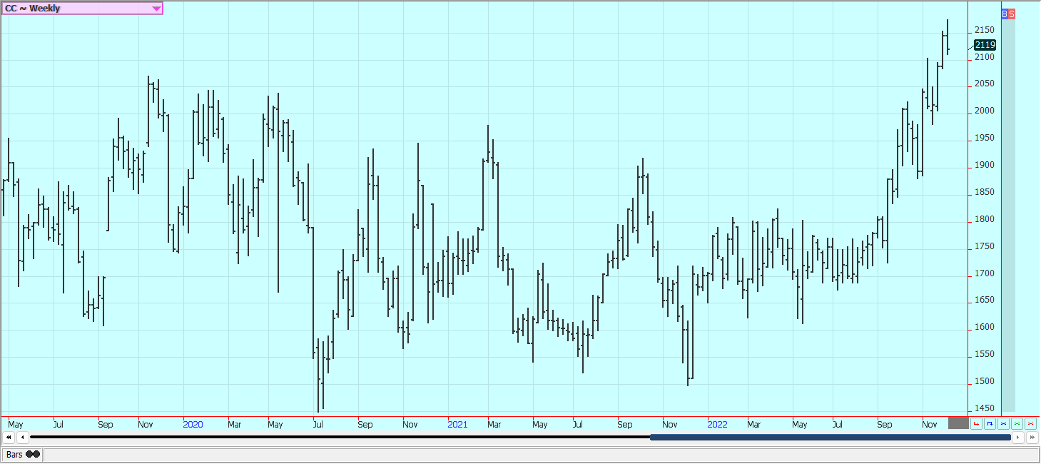Click the 1450 price axis label

click(x=984, y=409)
